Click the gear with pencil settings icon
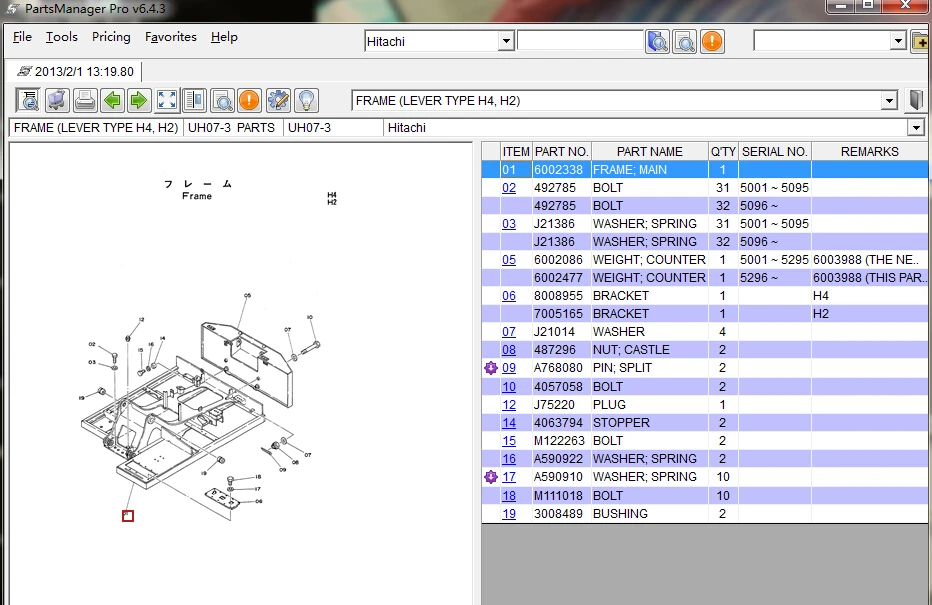The height and width of the screenshot is (605, 932). 278,100
